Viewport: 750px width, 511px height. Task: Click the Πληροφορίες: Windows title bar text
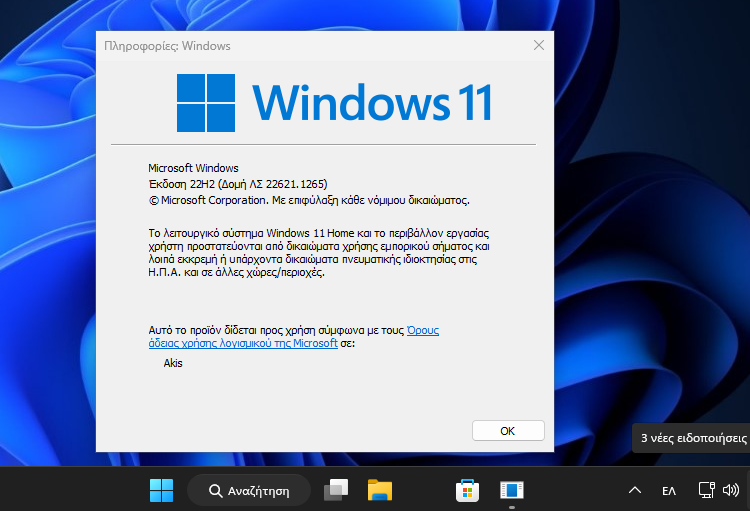pyautogui.click(x=167, y=46)
